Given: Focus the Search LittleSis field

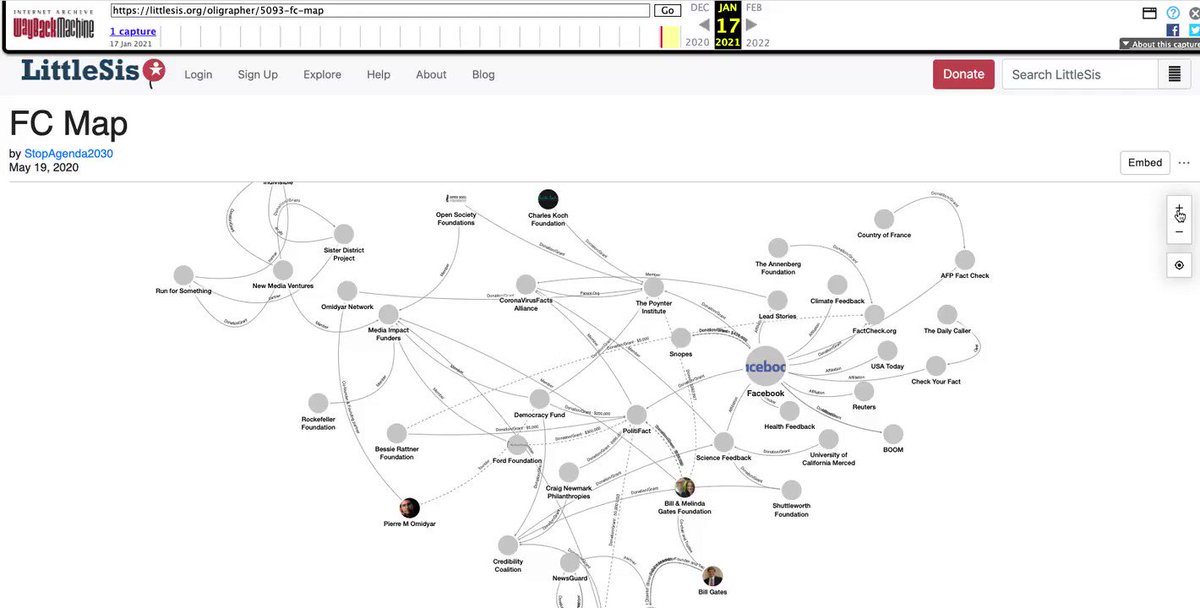Looking at the screenshot, I should click(x=1080, y=74).
